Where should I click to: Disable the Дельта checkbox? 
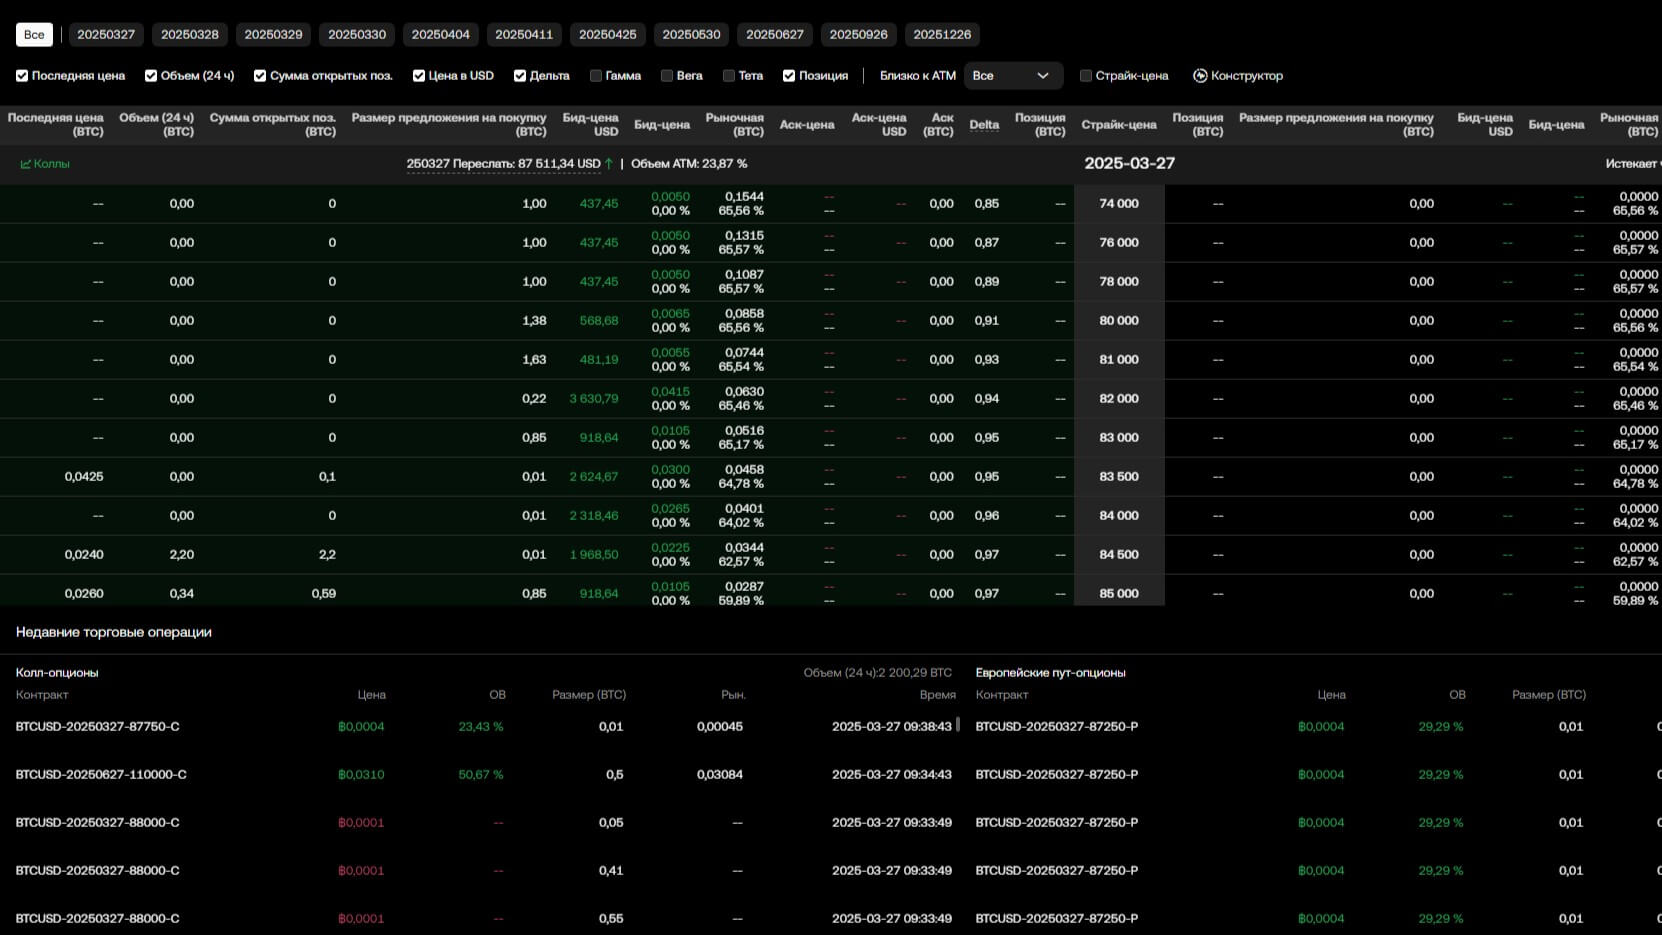pyautogui.click(x=520, y=76)
